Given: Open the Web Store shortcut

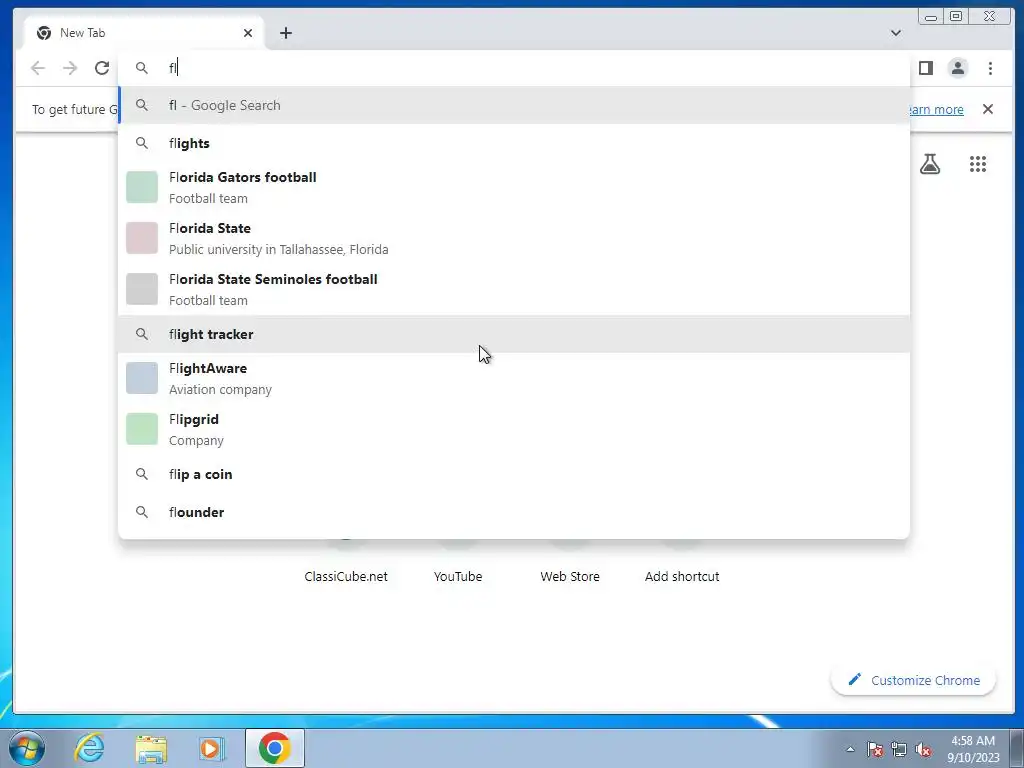Looking at the screenshot, I should coord(569,576).
